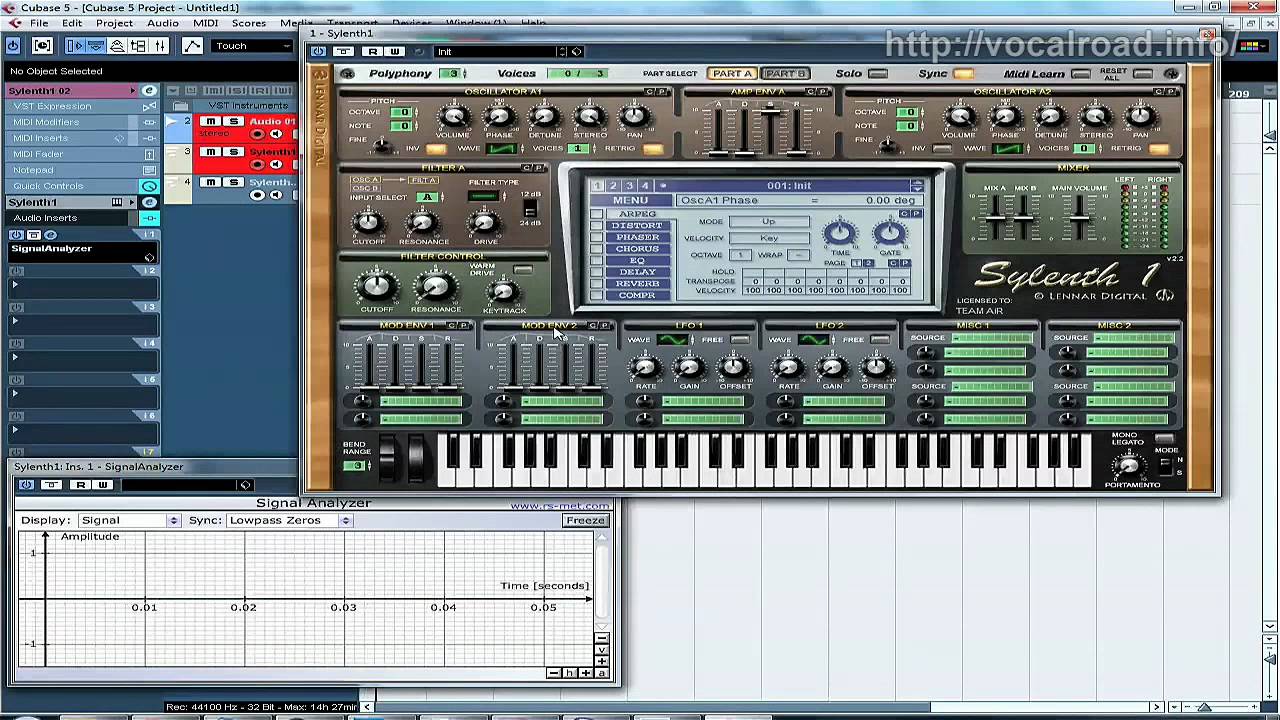Viewport: 1280px width, 720px height.
Task: Click the Freeze button in Signal Analyzer
Action: click(585, 521)
